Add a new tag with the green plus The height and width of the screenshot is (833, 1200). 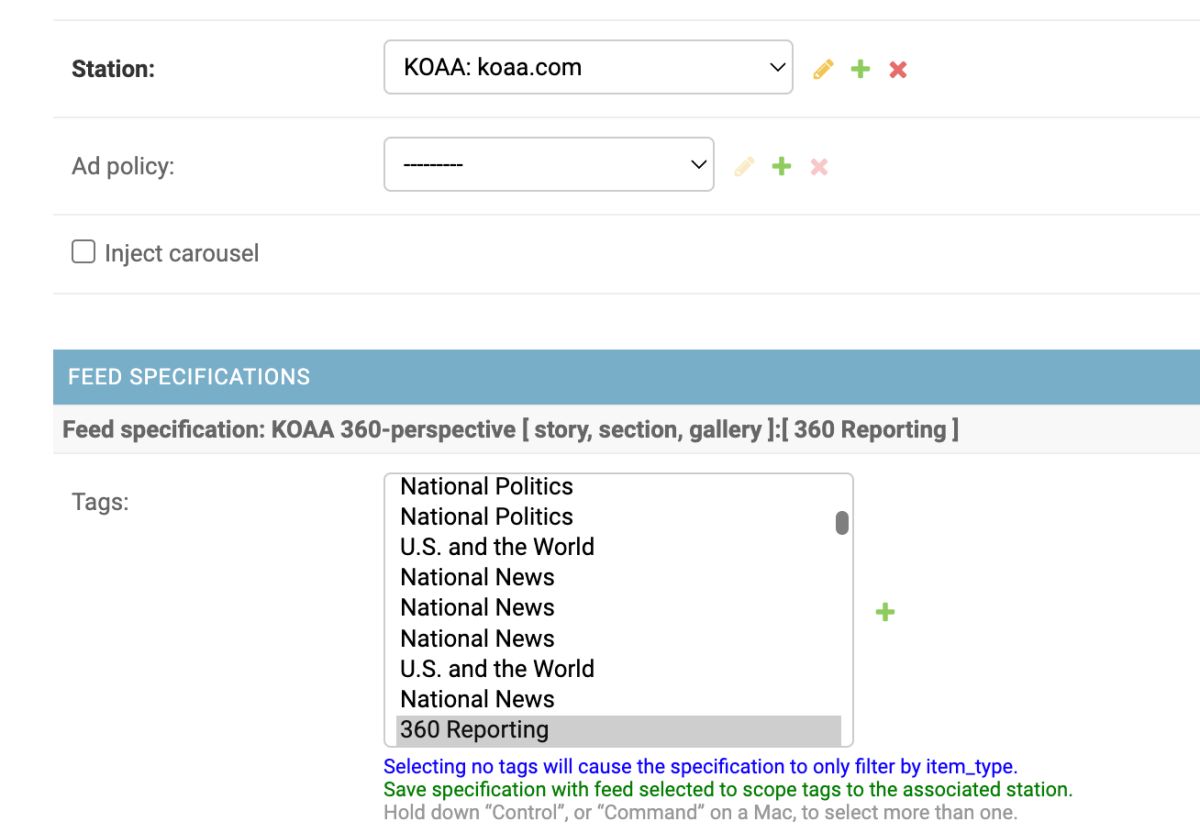click(x=885, y=612)
